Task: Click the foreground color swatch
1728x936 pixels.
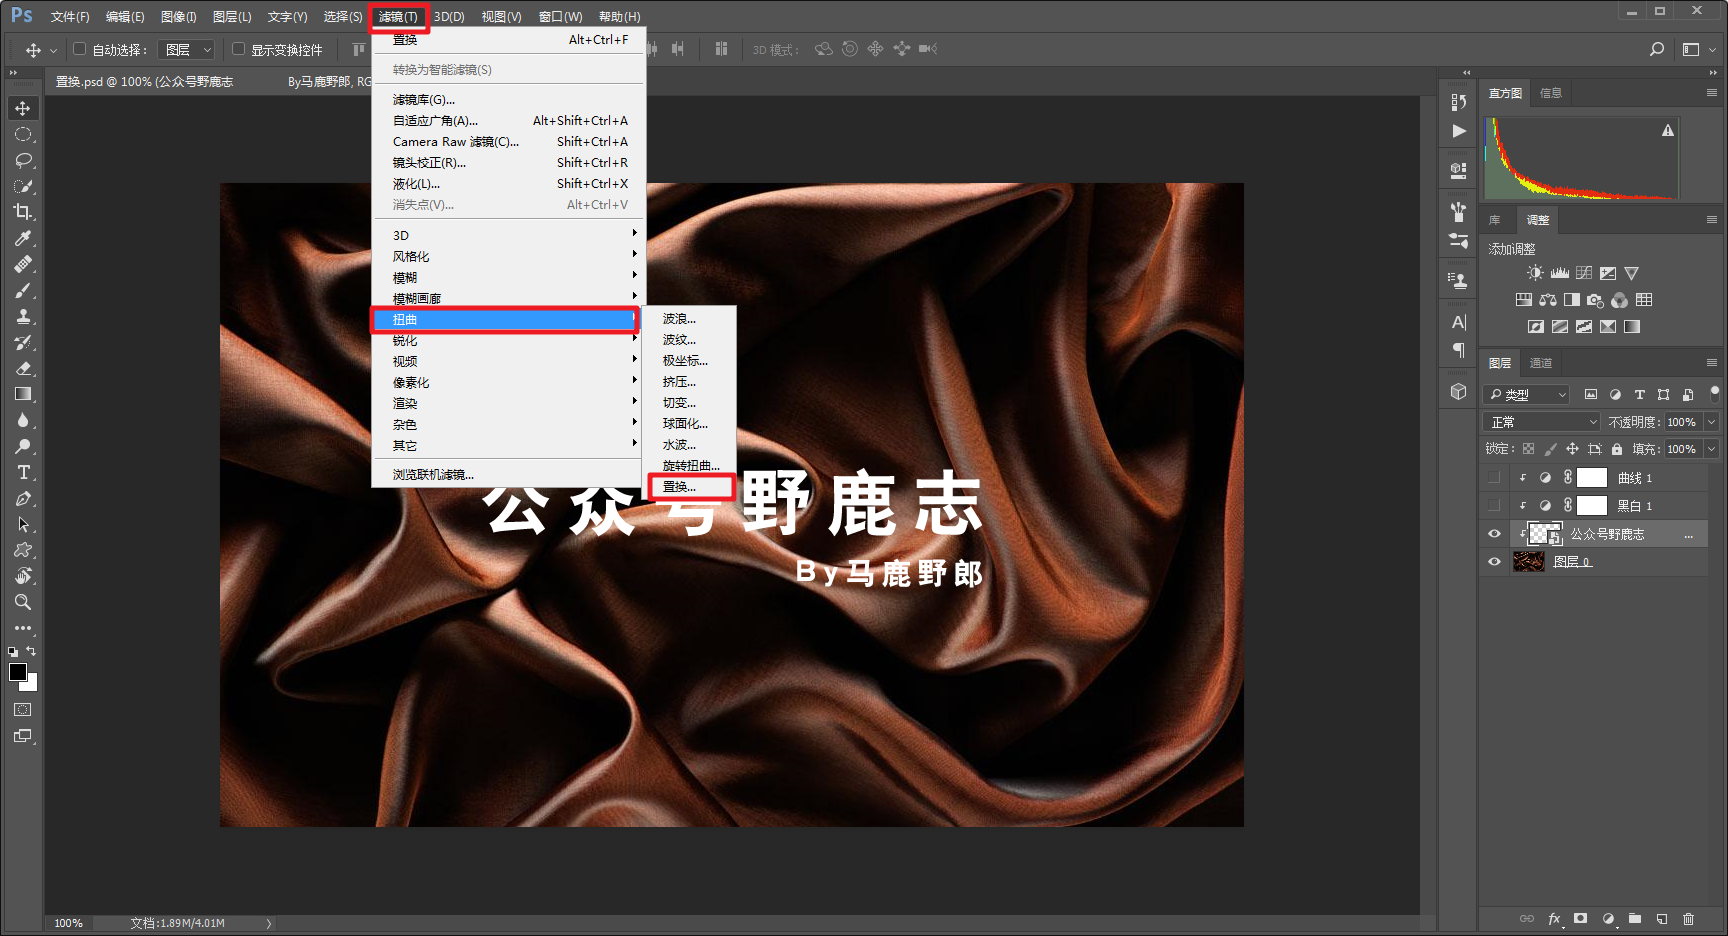Action: click(x=18, y=672)
